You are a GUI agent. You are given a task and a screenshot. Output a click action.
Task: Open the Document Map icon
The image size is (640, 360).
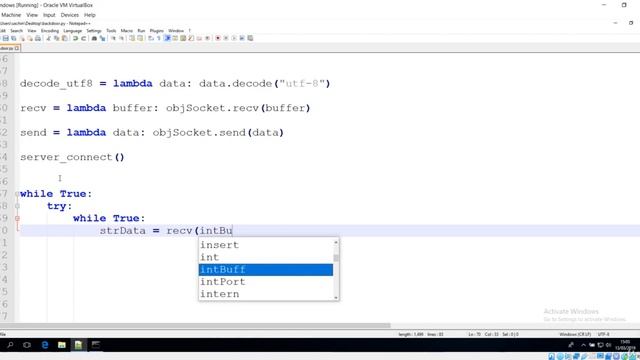pyautogui.click(x=183, y=38)
